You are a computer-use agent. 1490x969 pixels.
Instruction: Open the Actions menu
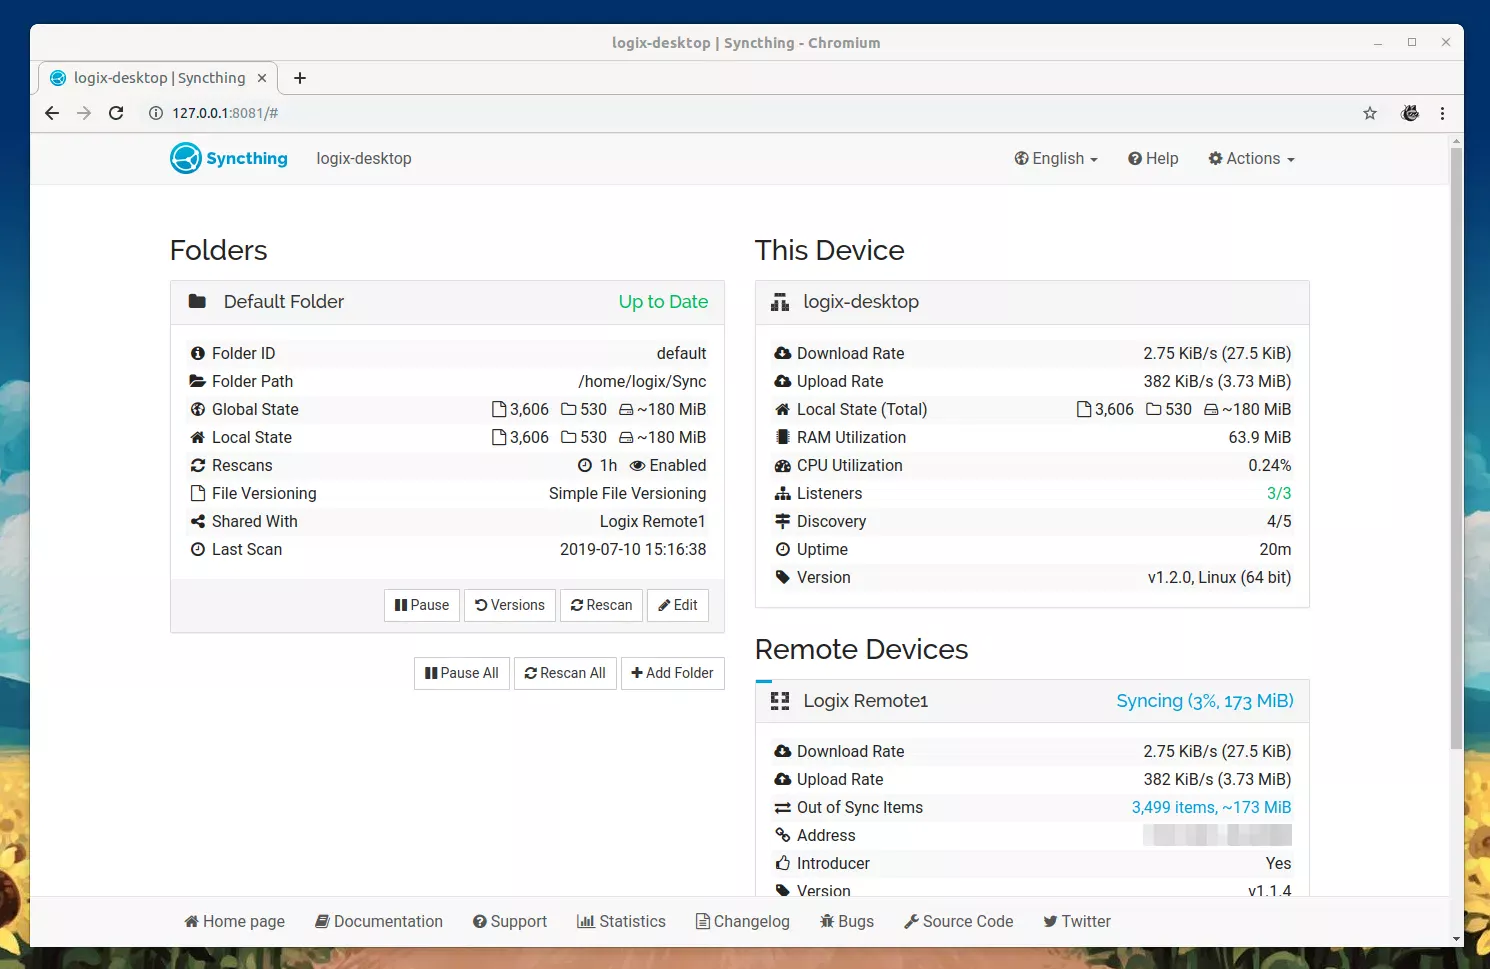[1250, 158]
